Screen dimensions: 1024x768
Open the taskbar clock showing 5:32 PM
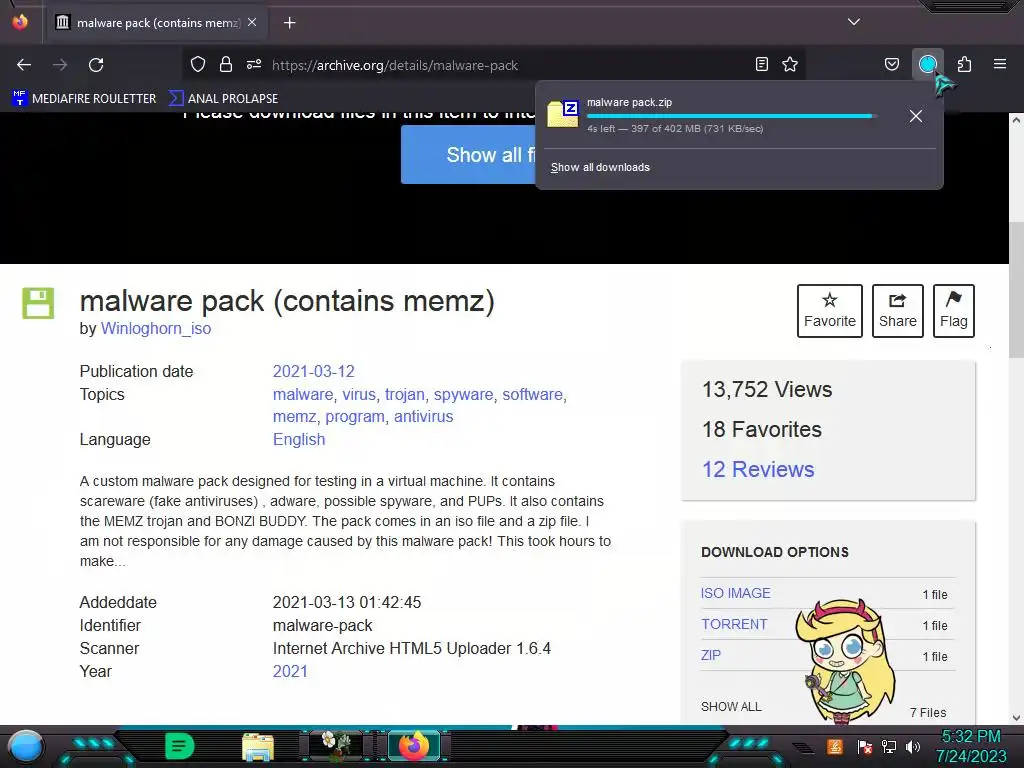coord(971,746)
